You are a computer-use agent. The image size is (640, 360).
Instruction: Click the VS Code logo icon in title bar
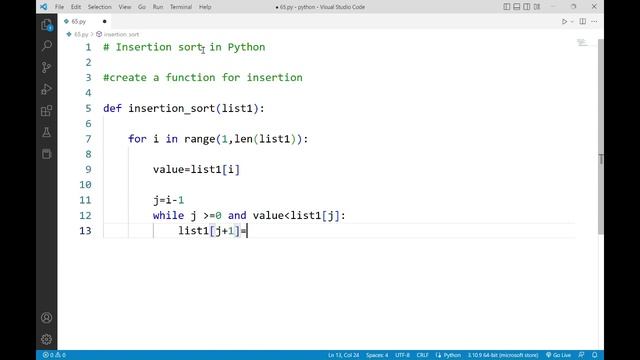44,7
